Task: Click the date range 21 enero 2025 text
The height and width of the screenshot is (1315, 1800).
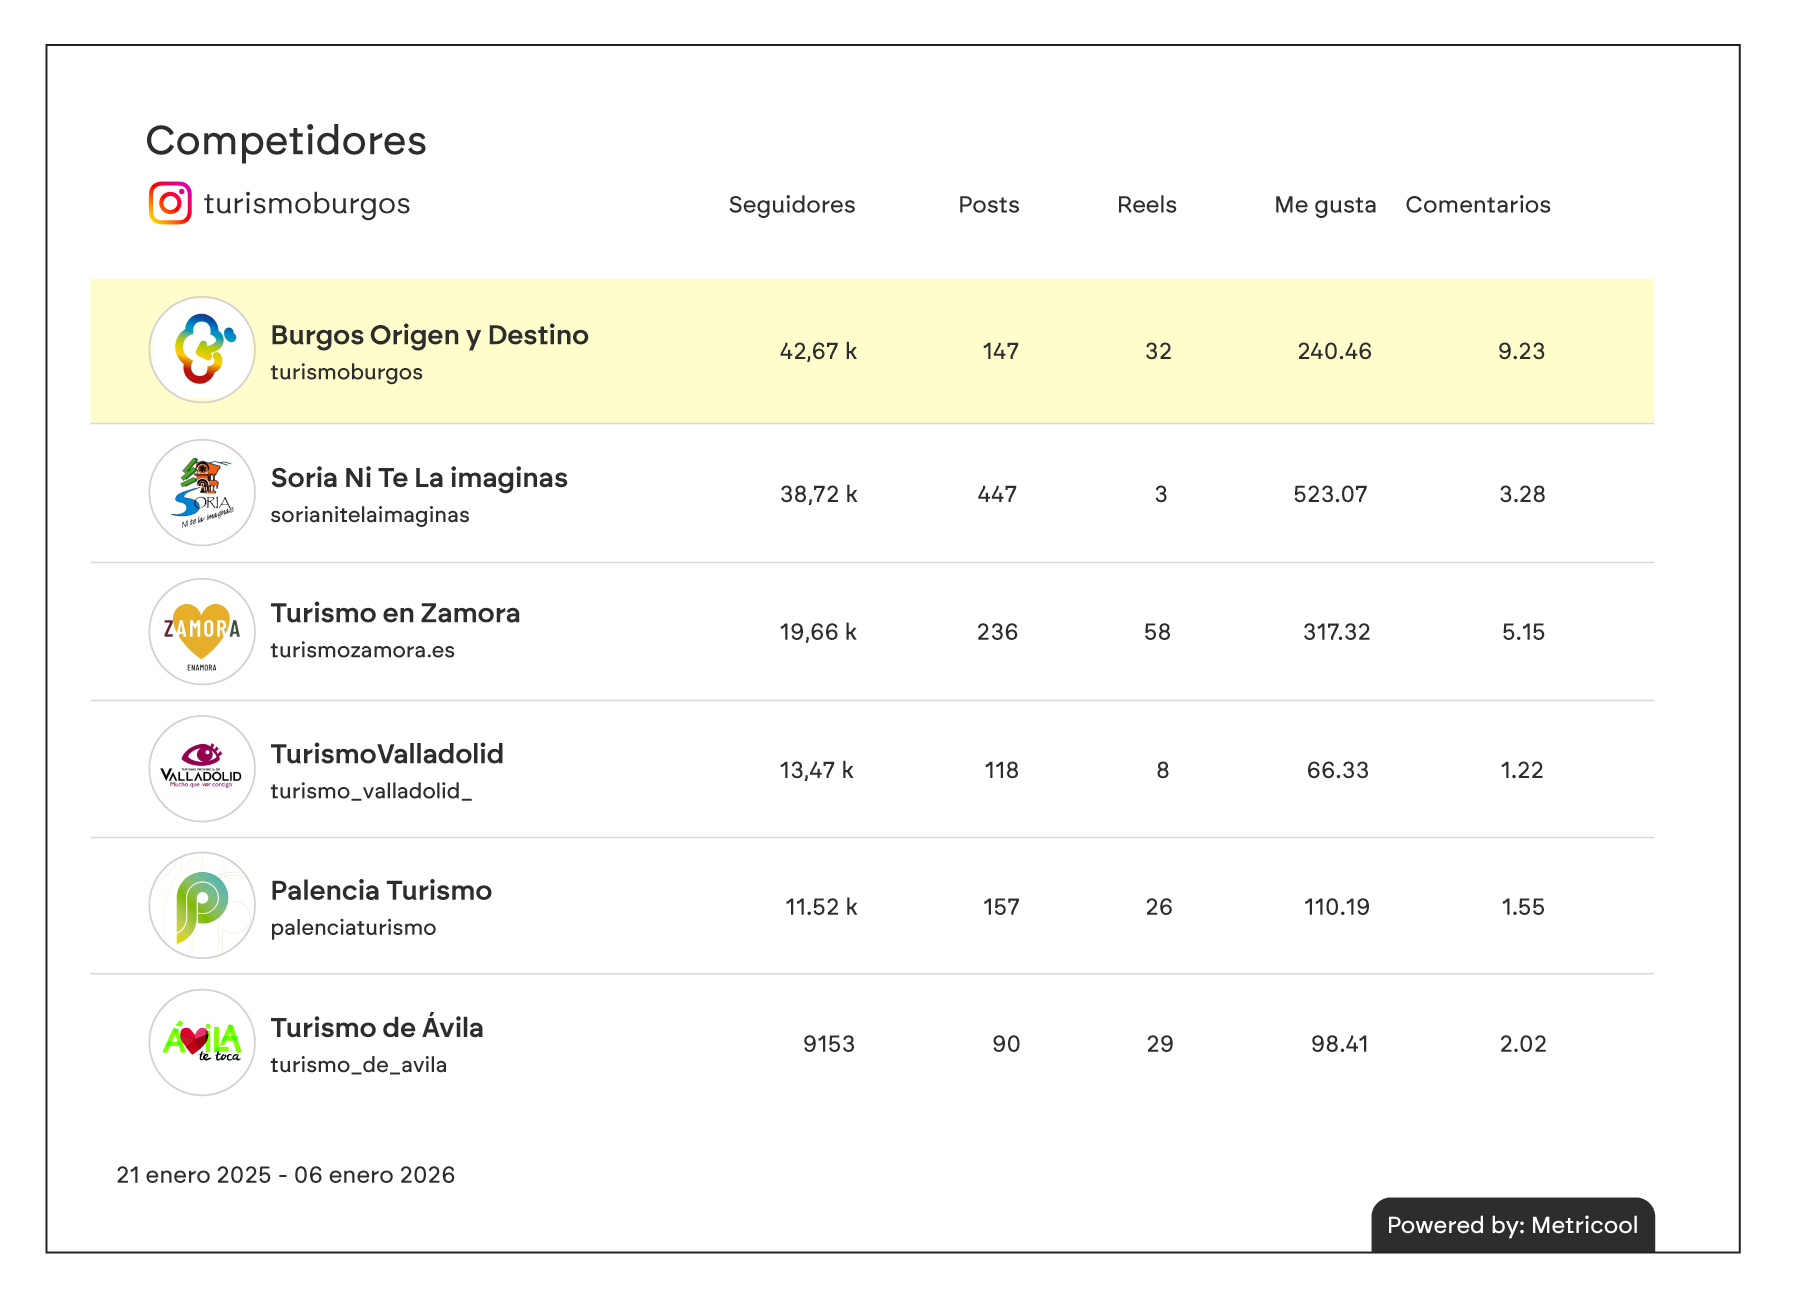Action: pyautogui.click(x=285, y=1175)
